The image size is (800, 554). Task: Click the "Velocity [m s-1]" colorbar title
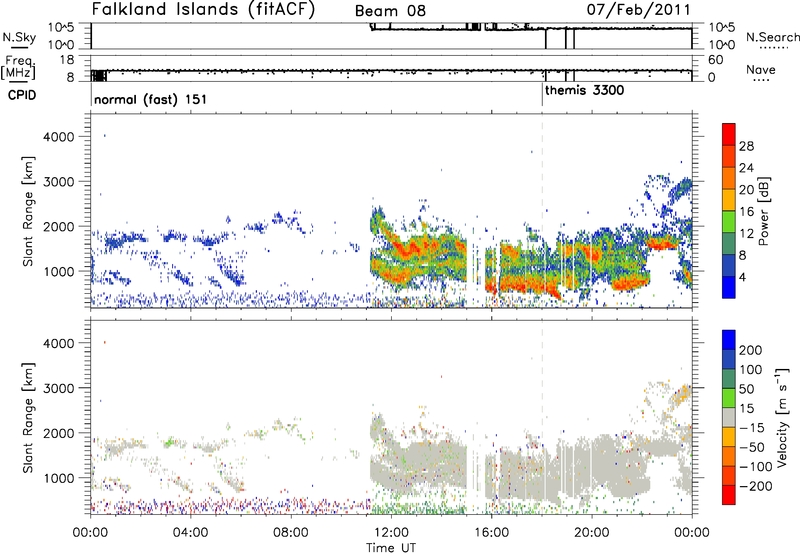click(x=782, y=418)
